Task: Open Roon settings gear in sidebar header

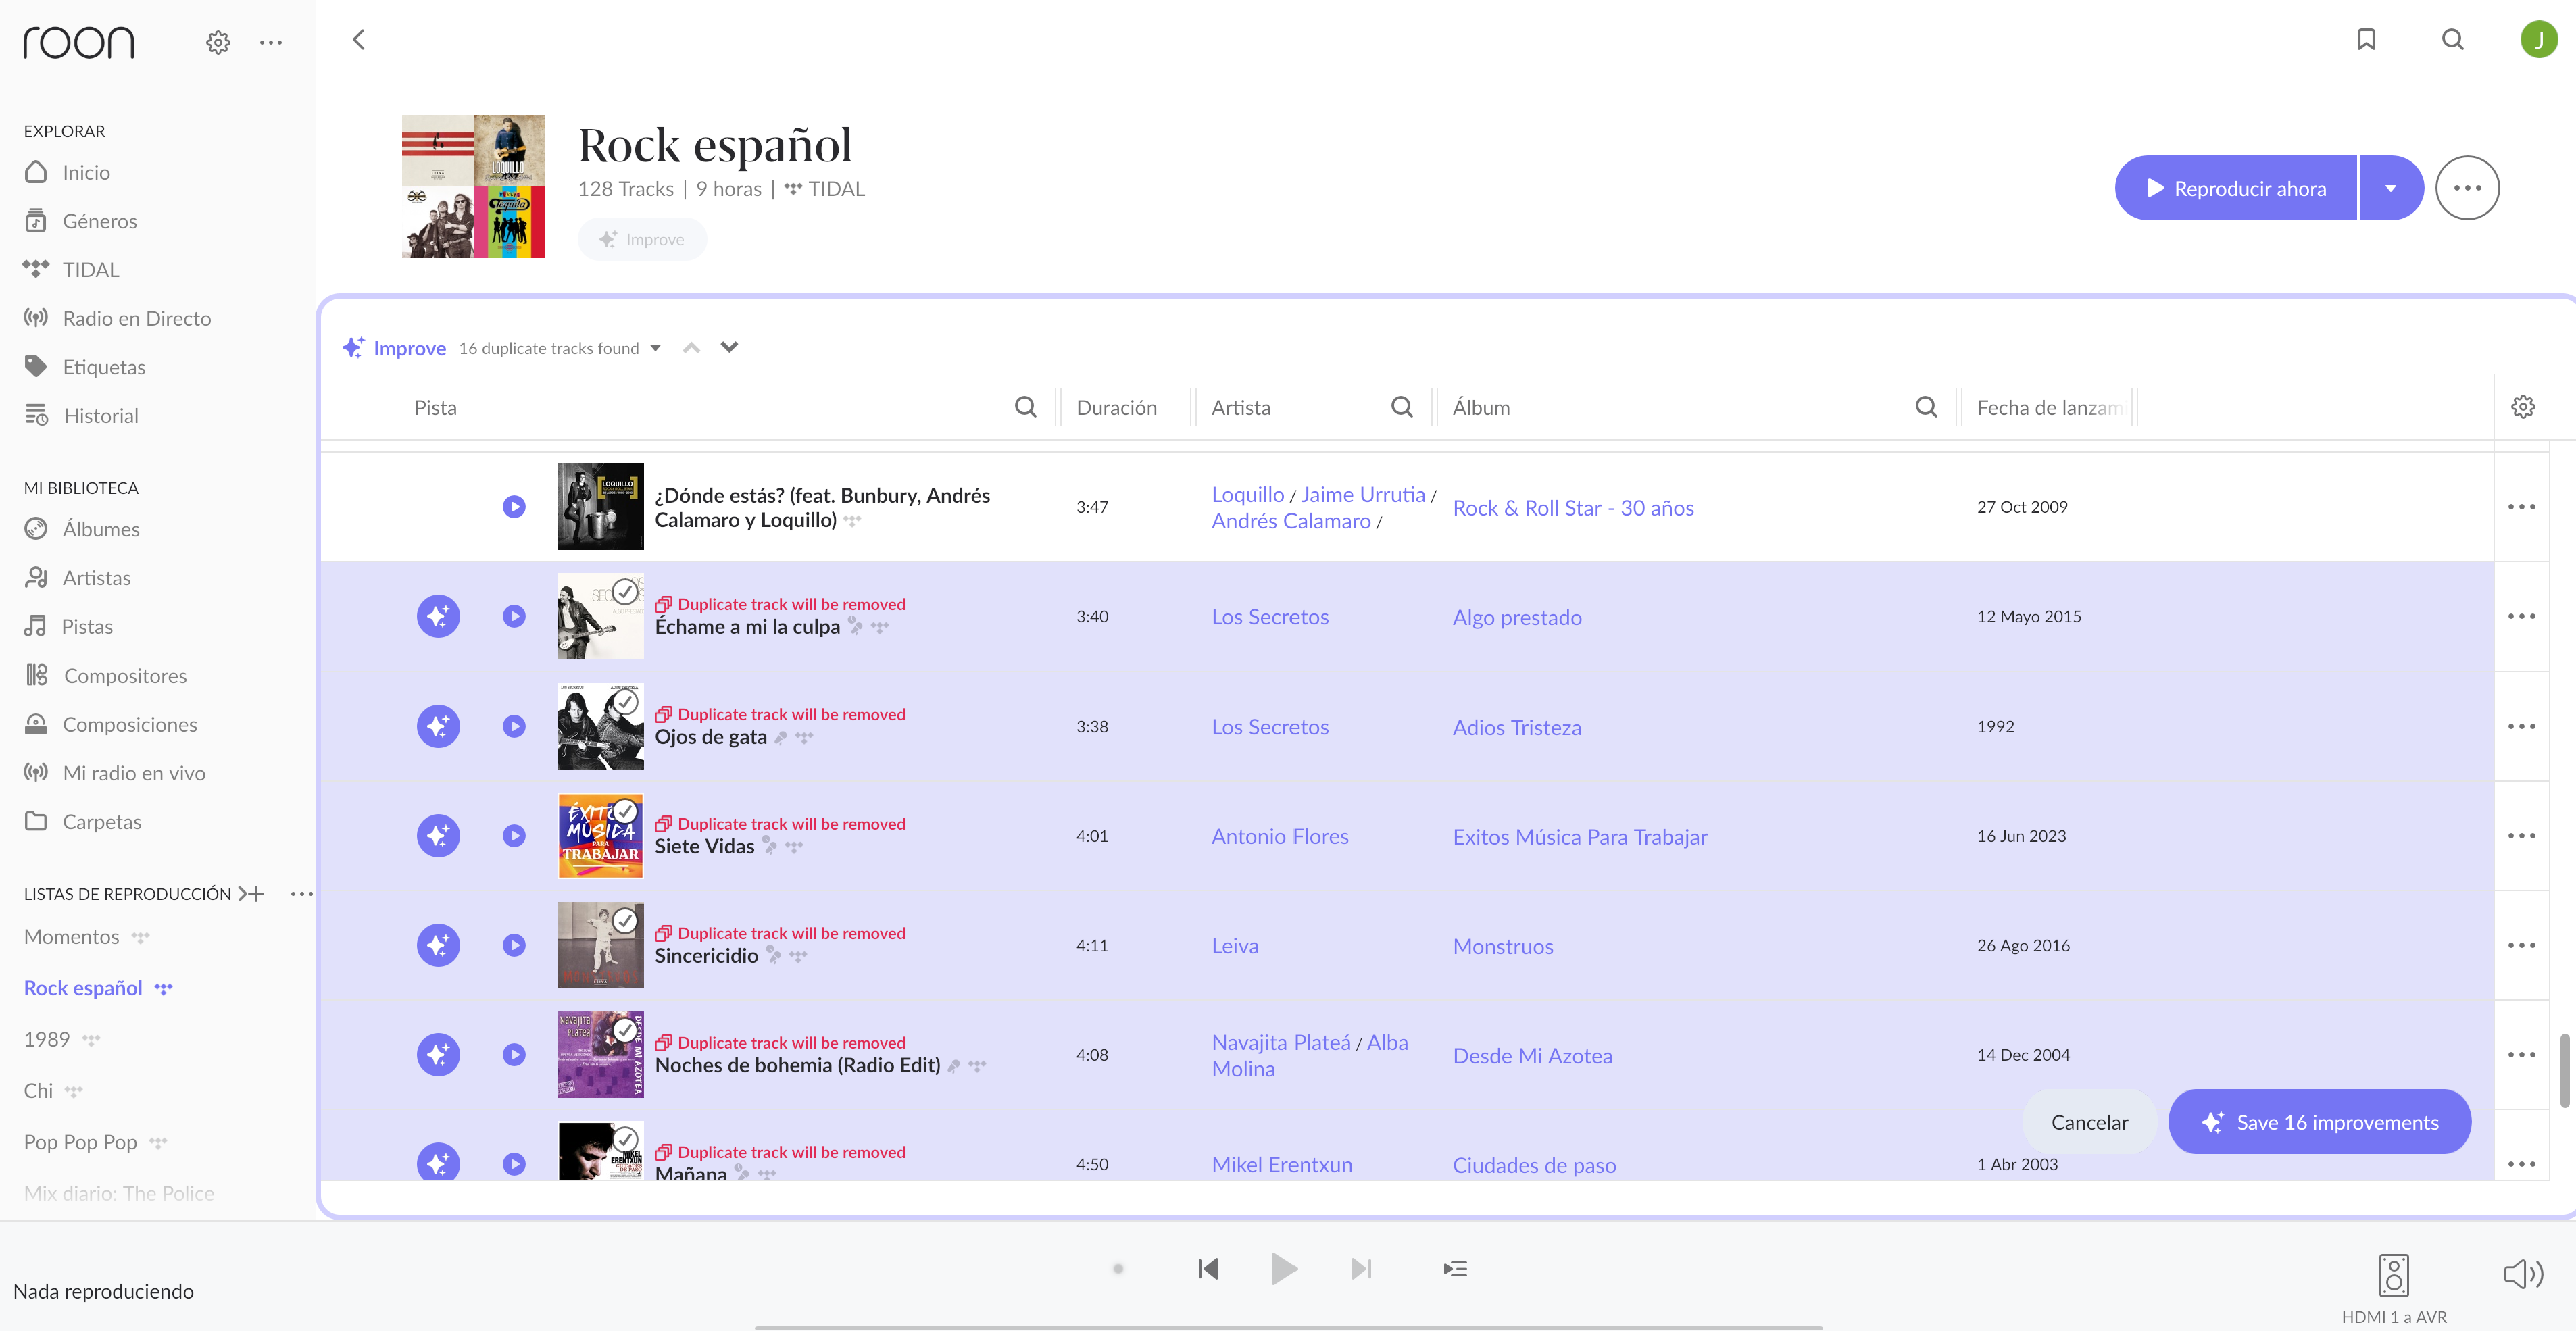Action: point(218,42)
